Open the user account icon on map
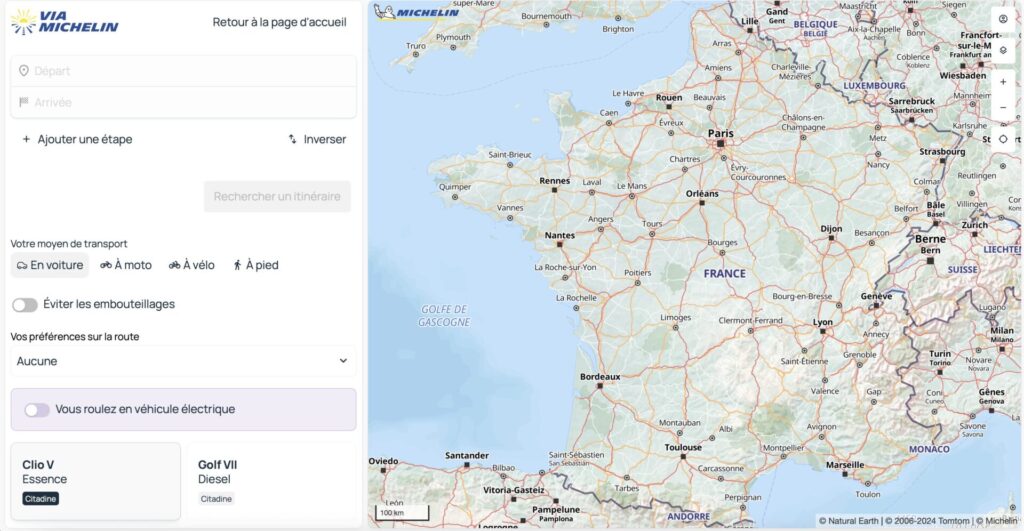The width and height of the screenshot is (1024, 531). point(1003,19)
